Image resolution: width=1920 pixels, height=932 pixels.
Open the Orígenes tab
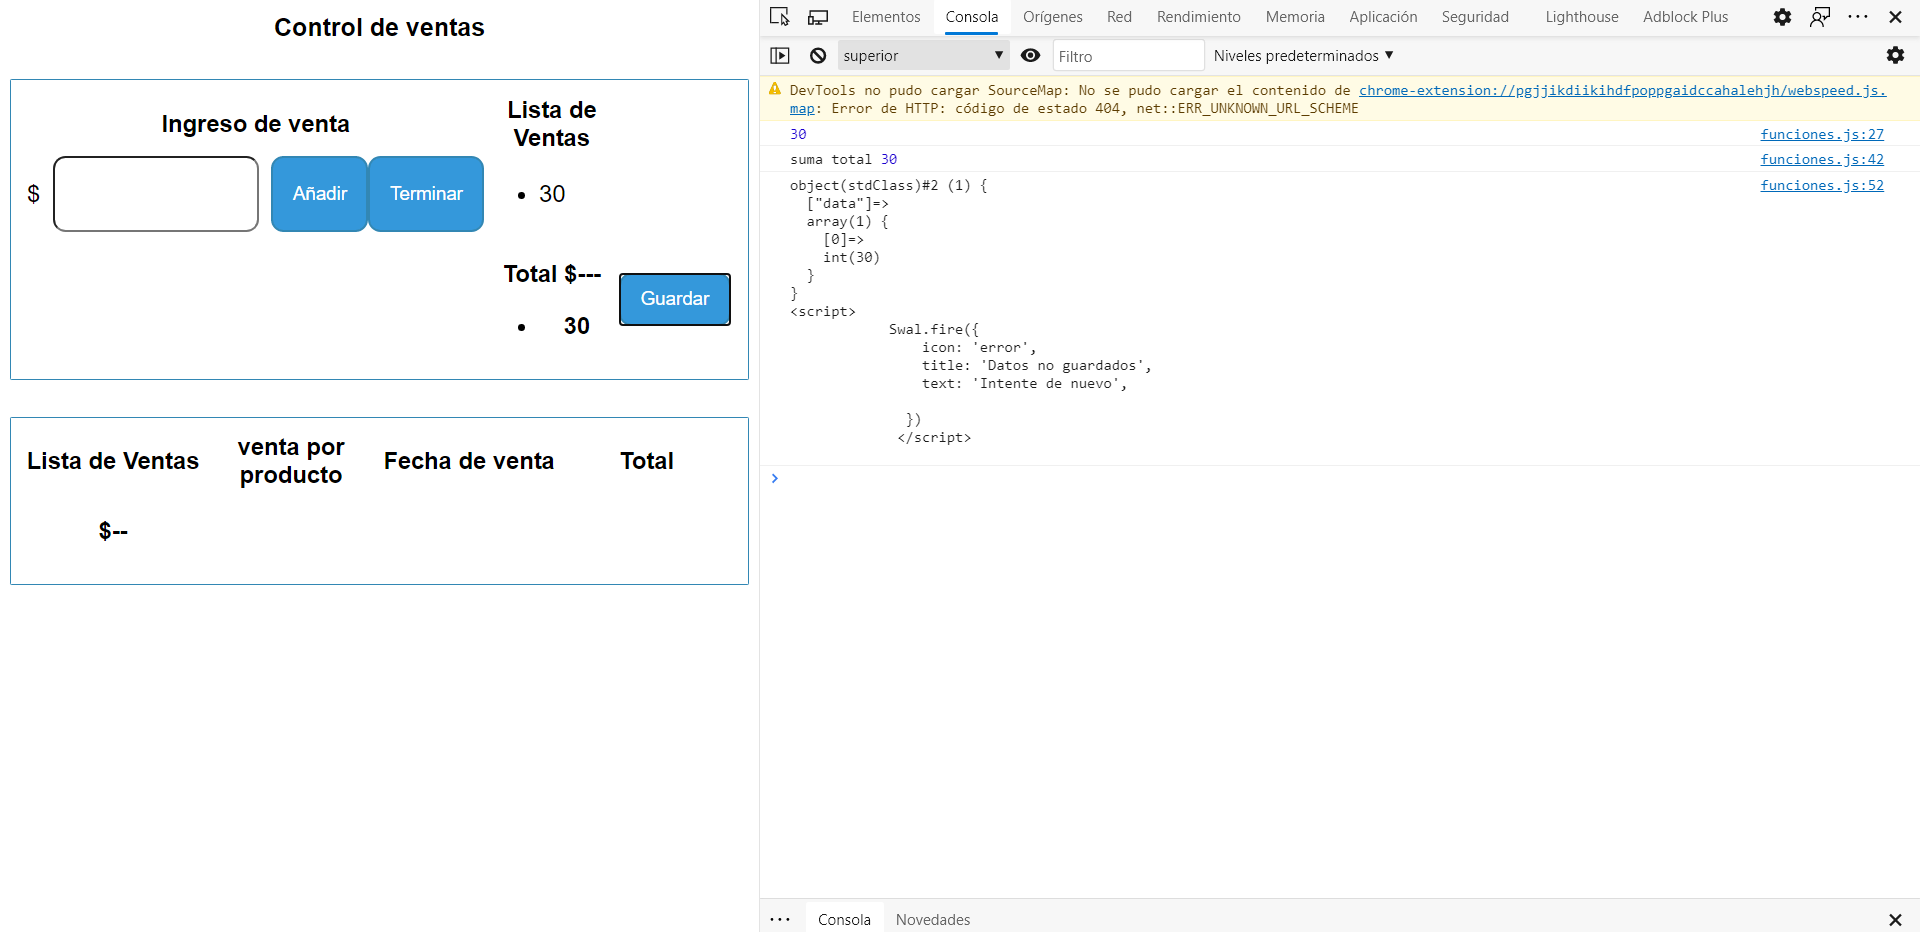coord(1053,17)
